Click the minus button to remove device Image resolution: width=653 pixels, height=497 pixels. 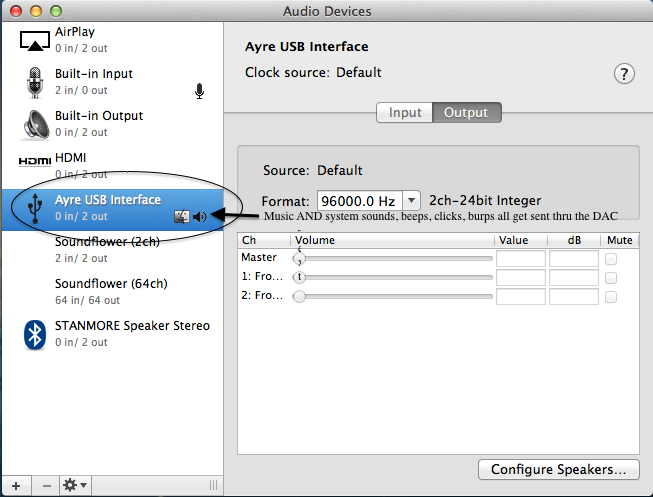[x=46, y=485]
